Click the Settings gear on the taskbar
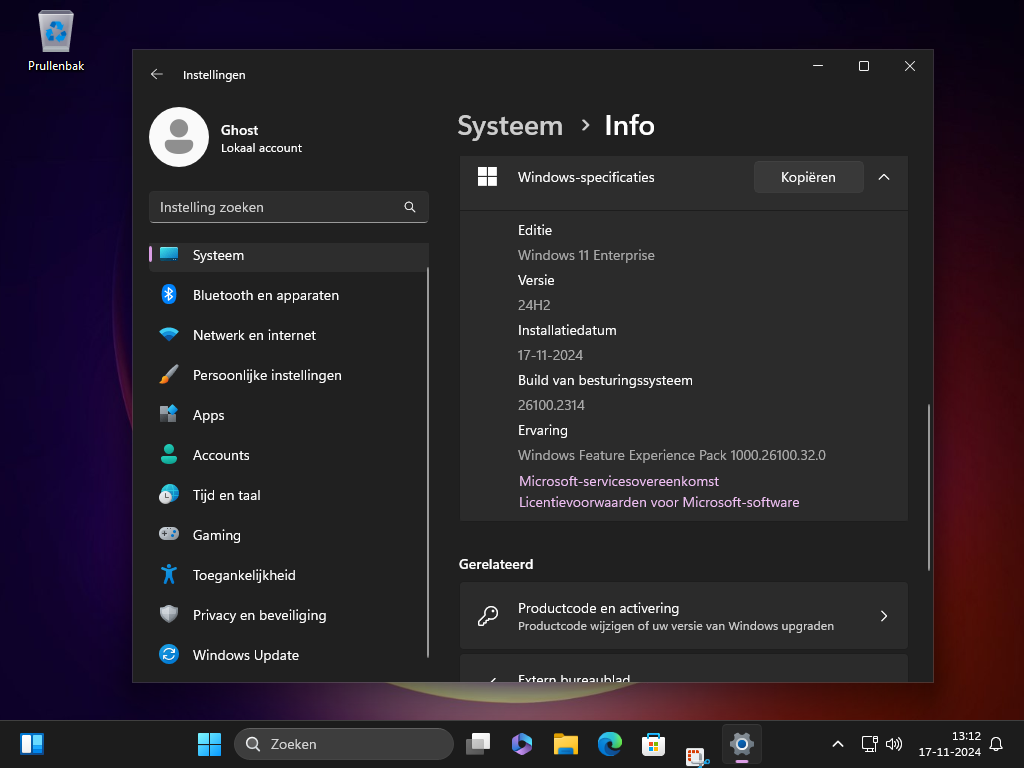Screen dimensions: 1024x768 click(x=742, y=744)
